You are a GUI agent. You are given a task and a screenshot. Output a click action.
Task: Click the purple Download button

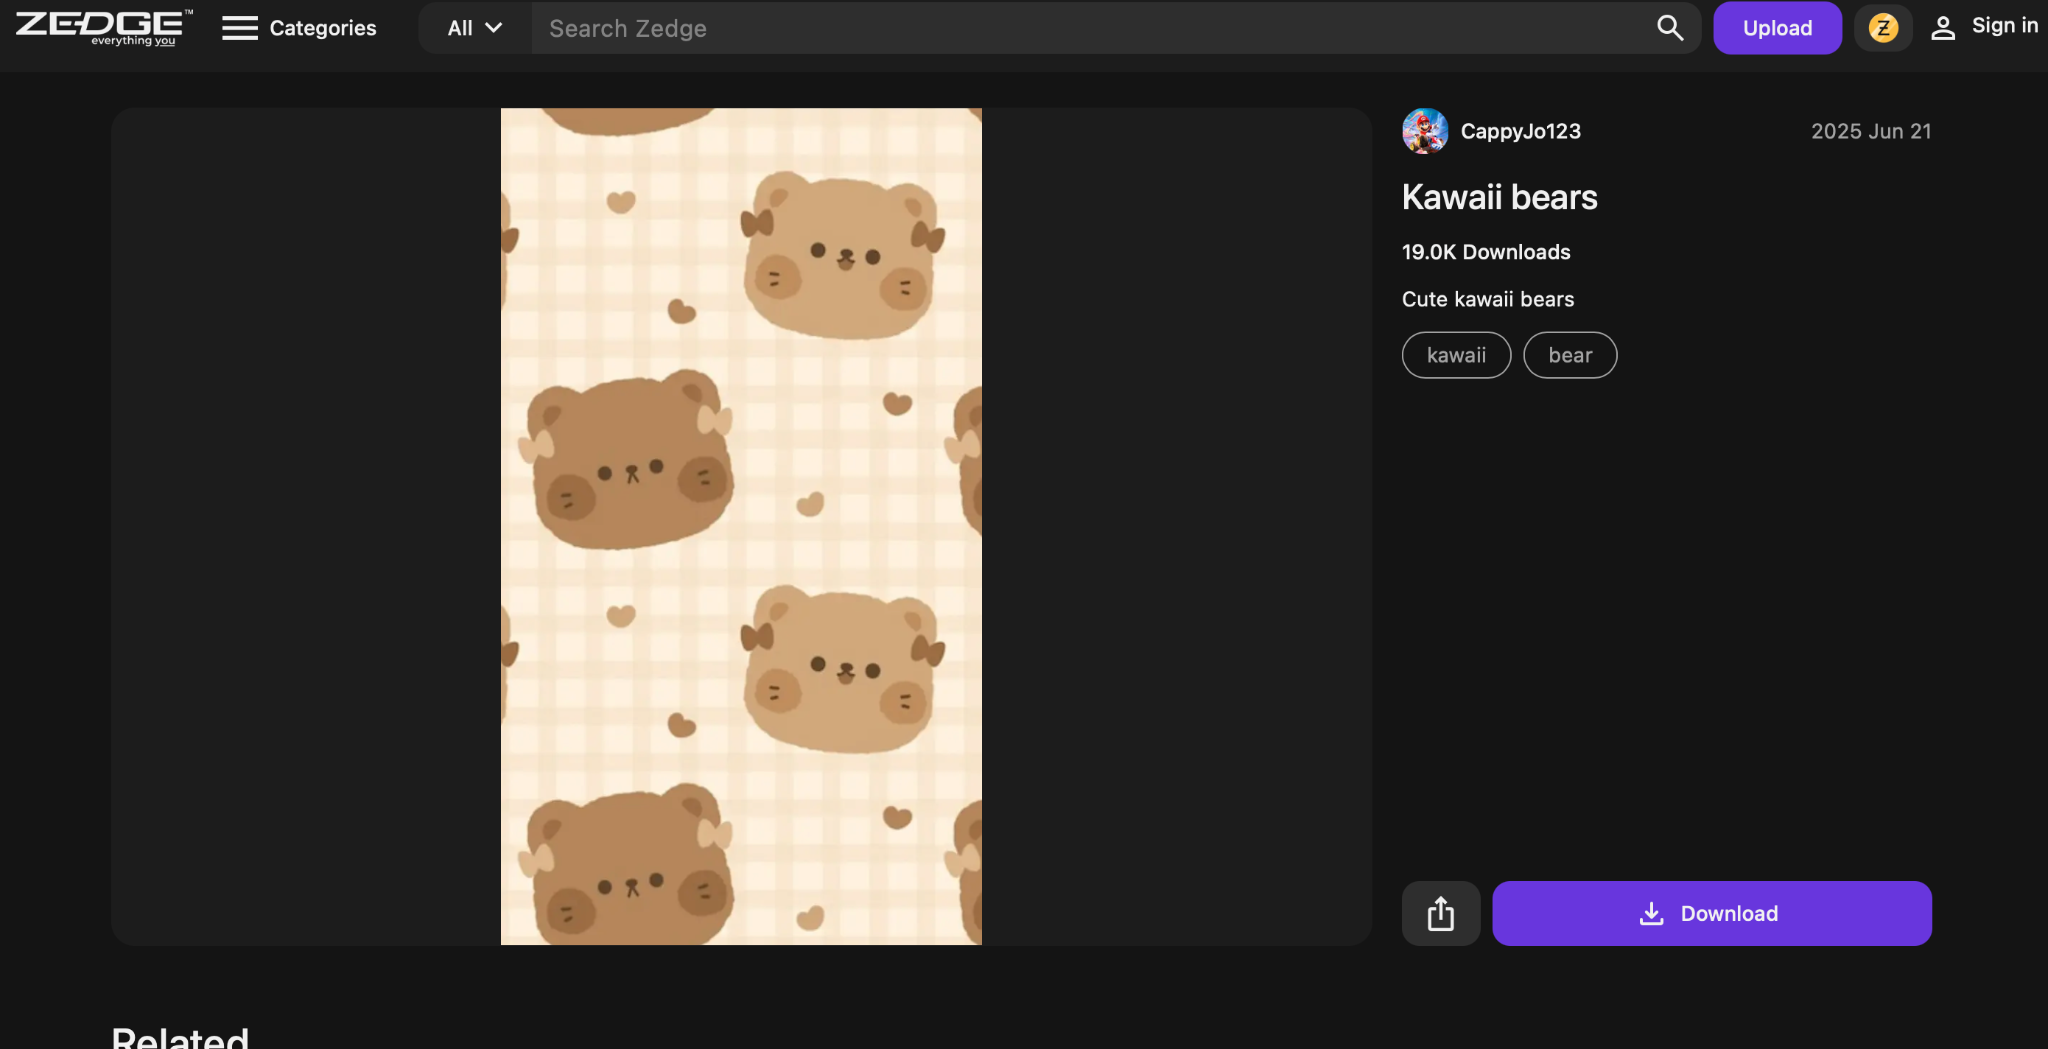coord(1712,913)
